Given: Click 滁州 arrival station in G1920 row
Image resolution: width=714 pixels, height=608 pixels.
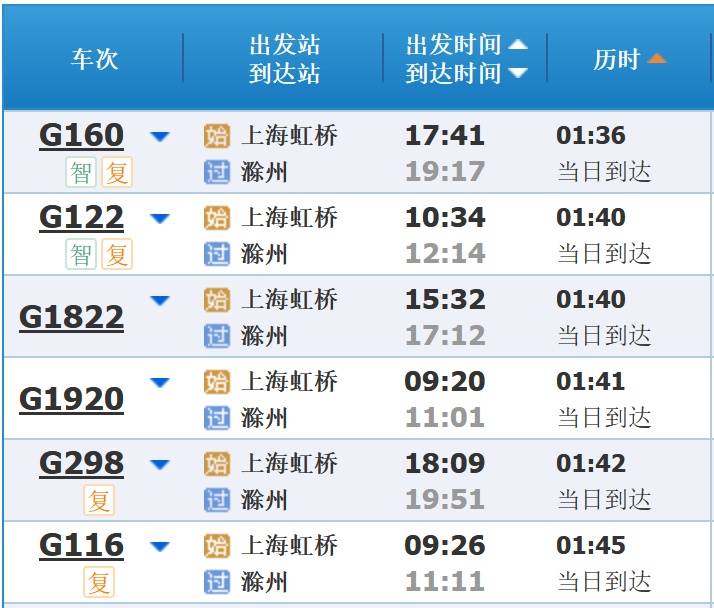Looking at the screenshot, I should (264, 418).
